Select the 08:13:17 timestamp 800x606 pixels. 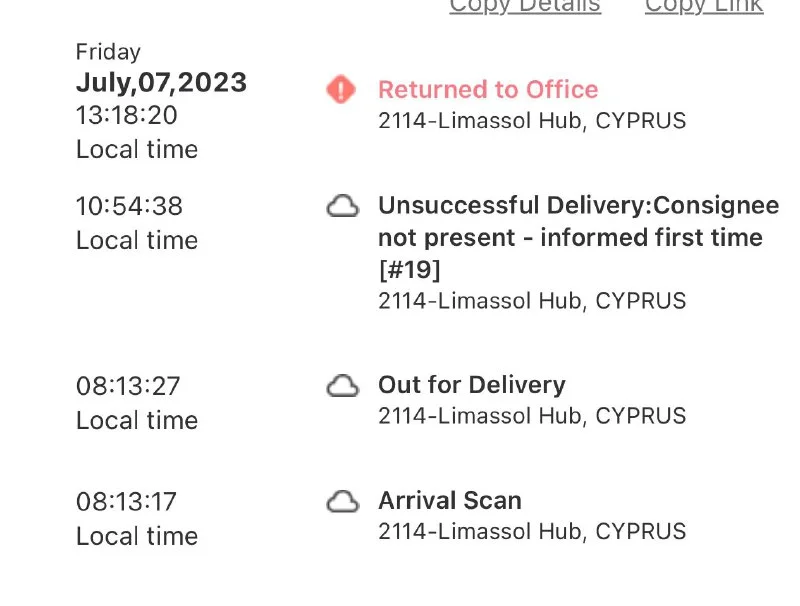tap(129, 501)
